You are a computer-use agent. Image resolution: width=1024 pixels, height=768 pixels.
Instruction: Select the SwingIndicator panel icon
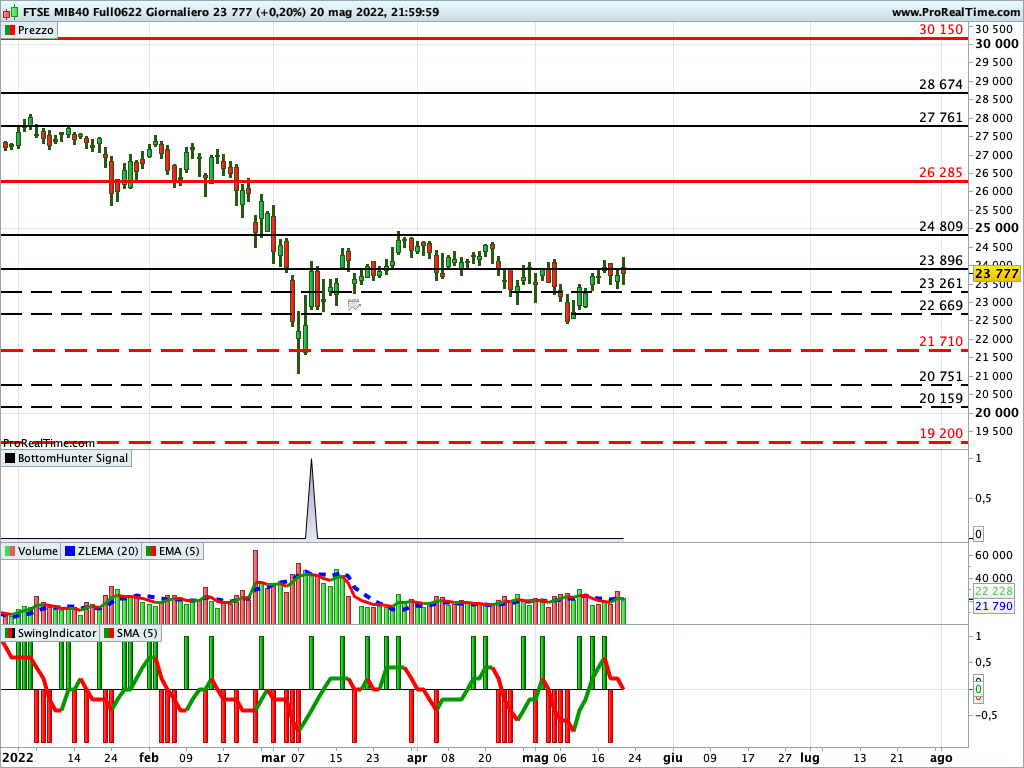click(x=9, y=632)
